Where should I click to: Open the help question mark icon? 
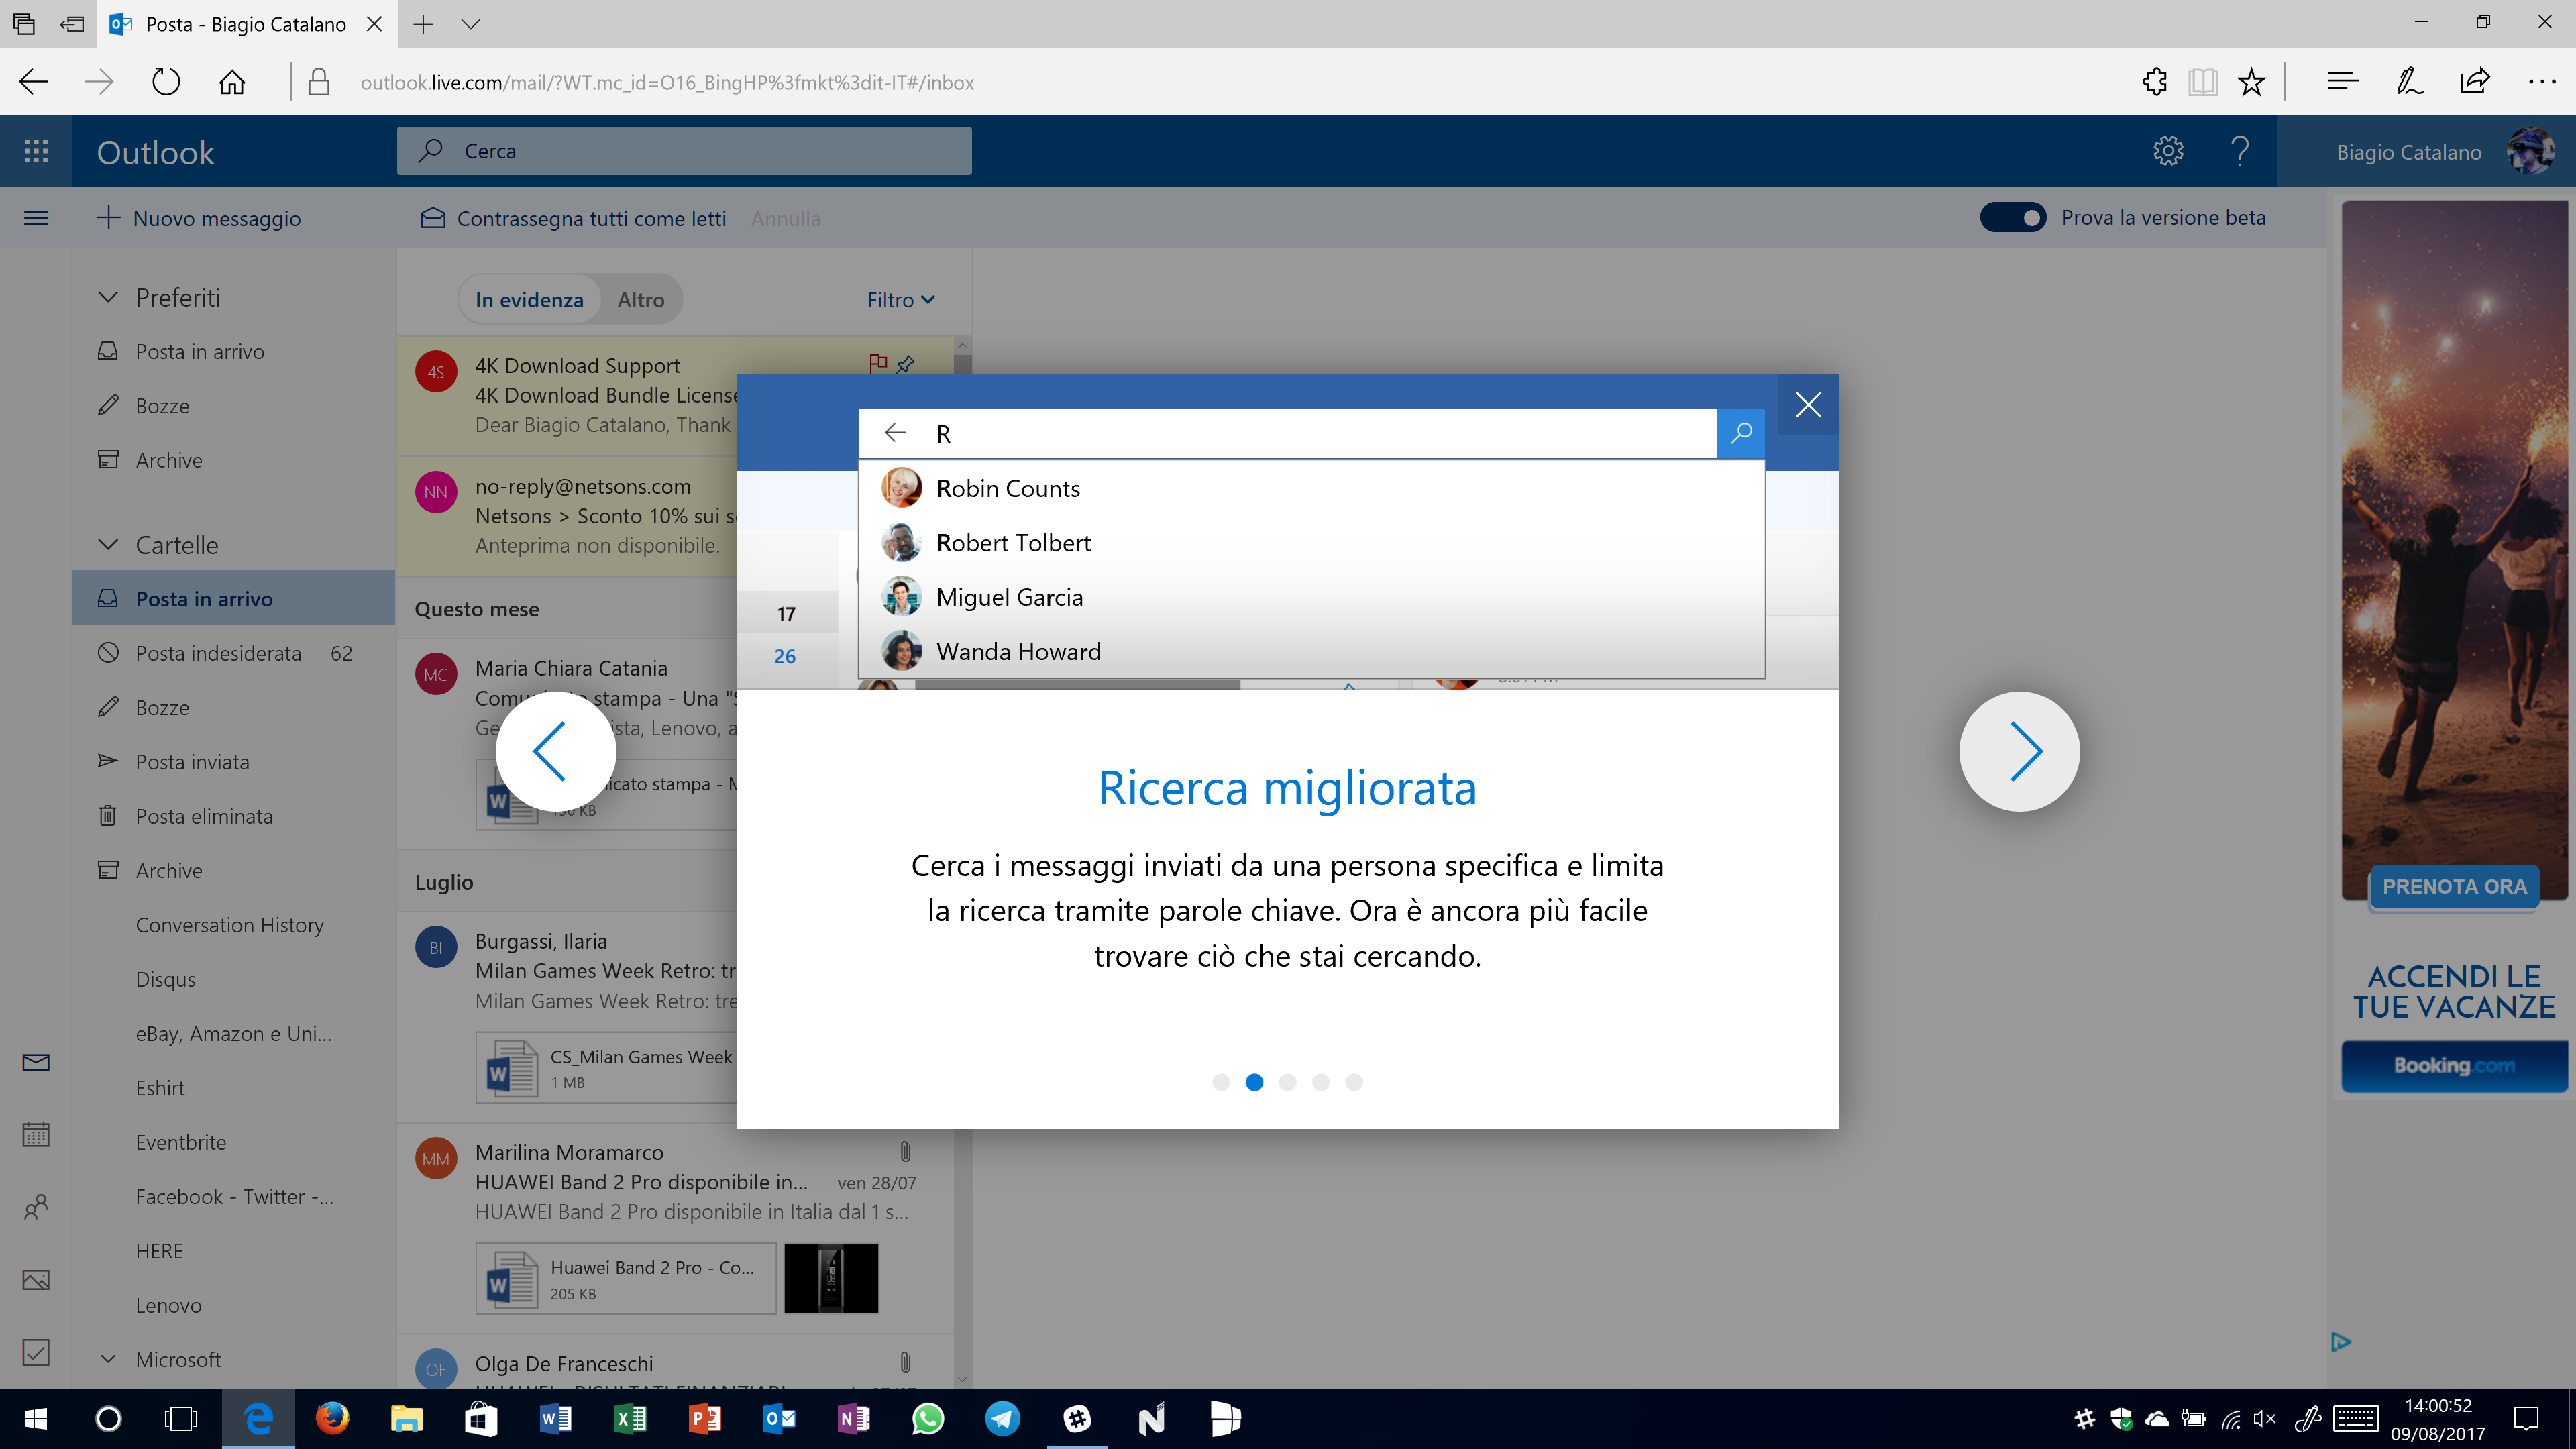[2240, 151]
